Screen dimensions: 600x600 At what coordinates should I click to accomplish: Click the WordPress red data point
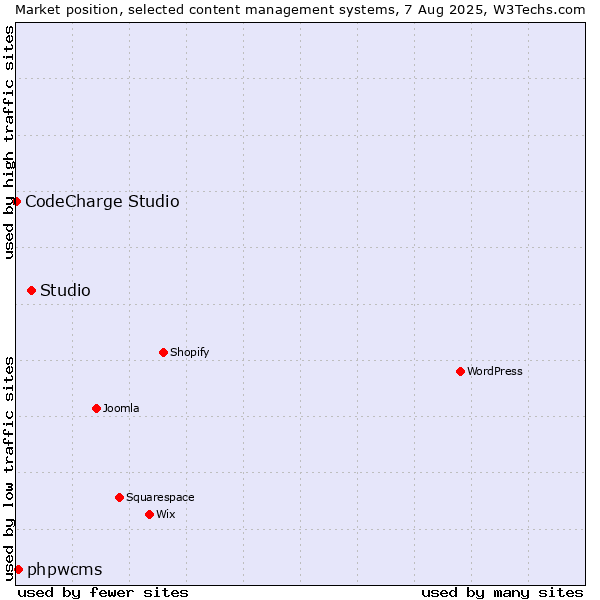tap(460, 371)
